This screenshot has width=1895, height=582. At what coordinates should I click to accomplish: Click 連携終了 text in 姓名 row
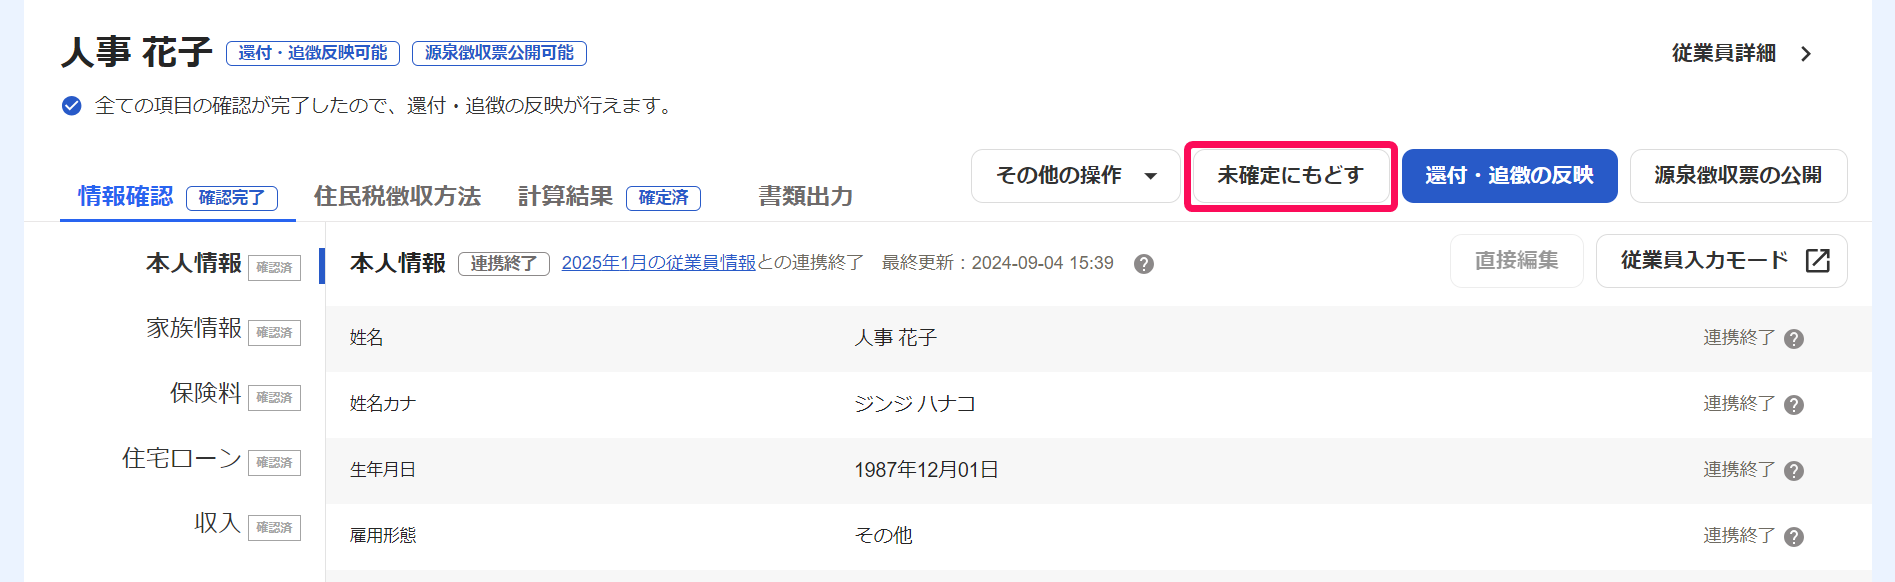1739,338
